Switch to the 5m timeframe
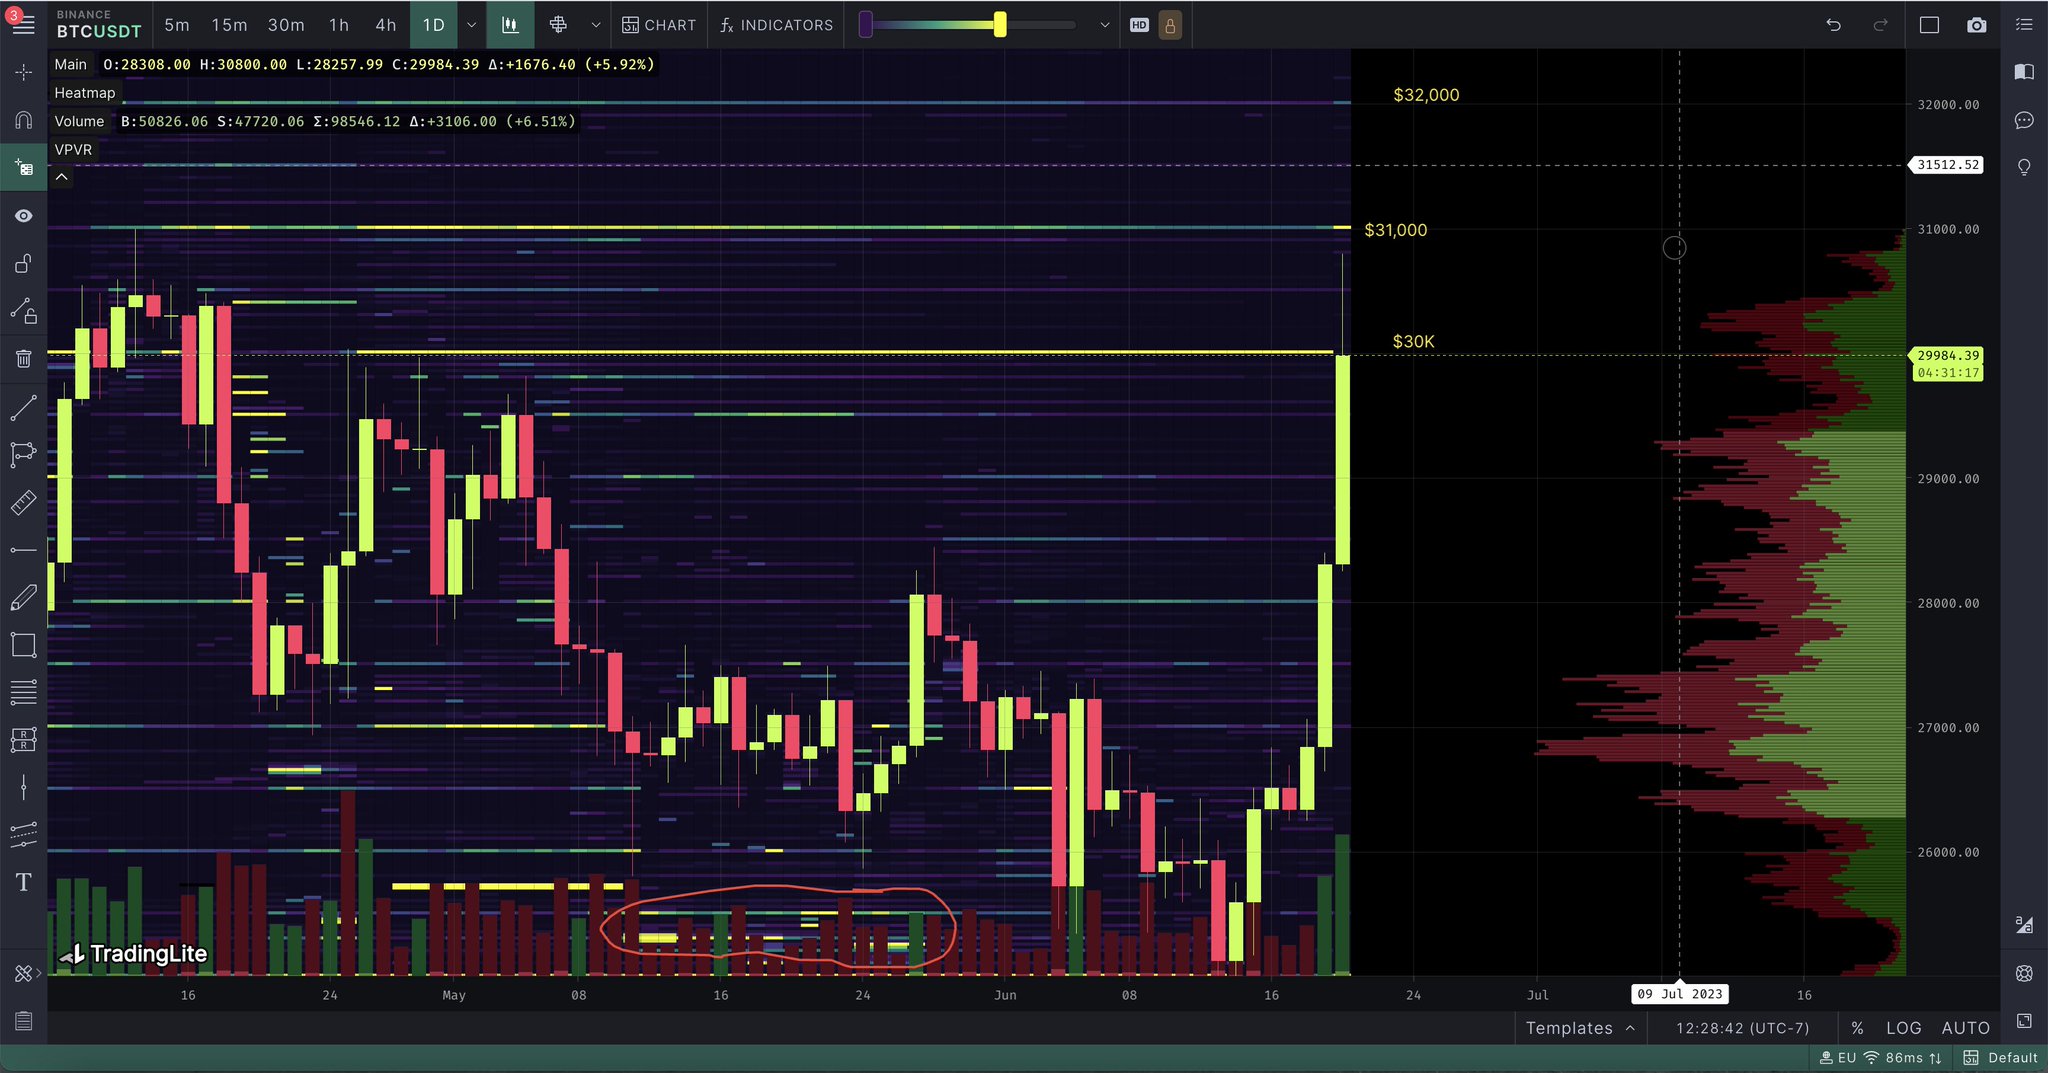 coord(177,25)
